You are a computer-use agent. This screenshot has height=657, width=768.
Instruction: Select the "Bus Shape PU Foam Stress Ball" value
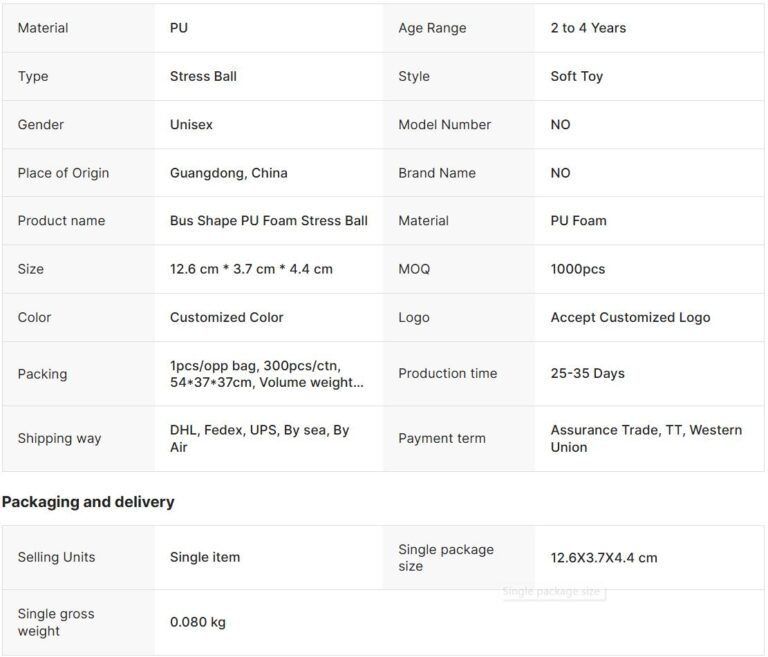268,221
